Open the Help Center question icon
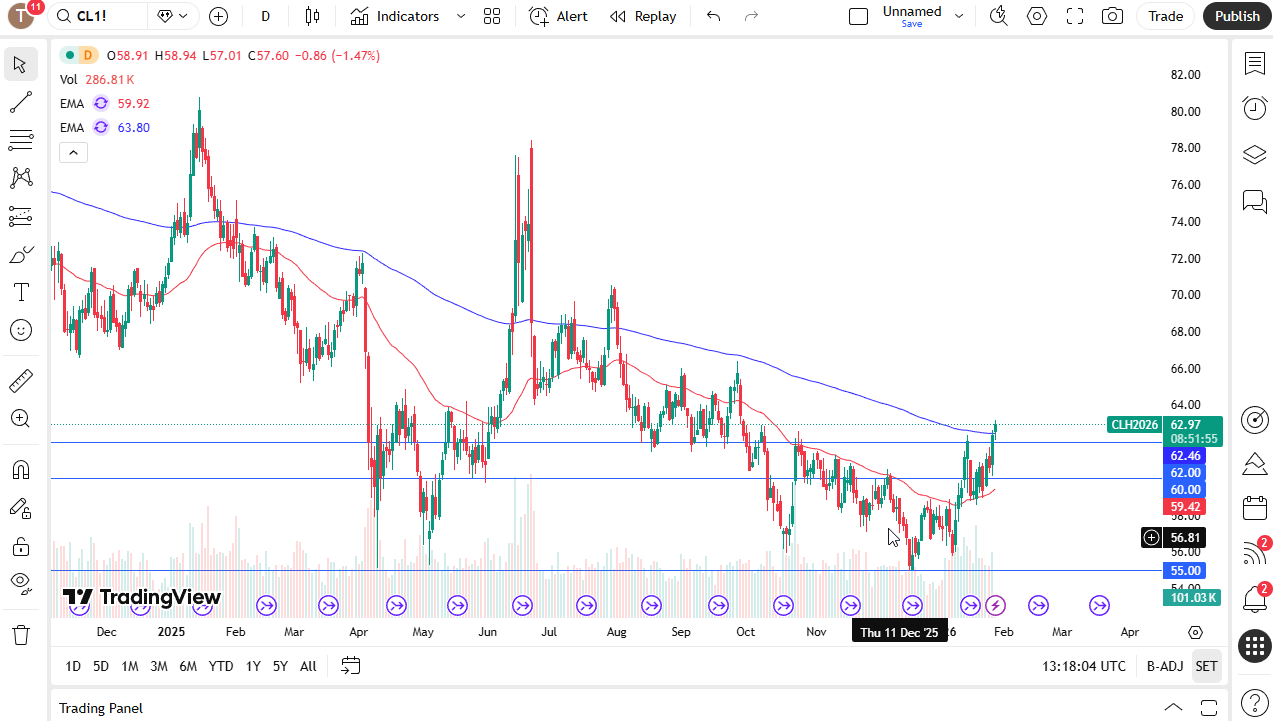This screenshot has height=721, width=1273. click(x=1254, y=702)
